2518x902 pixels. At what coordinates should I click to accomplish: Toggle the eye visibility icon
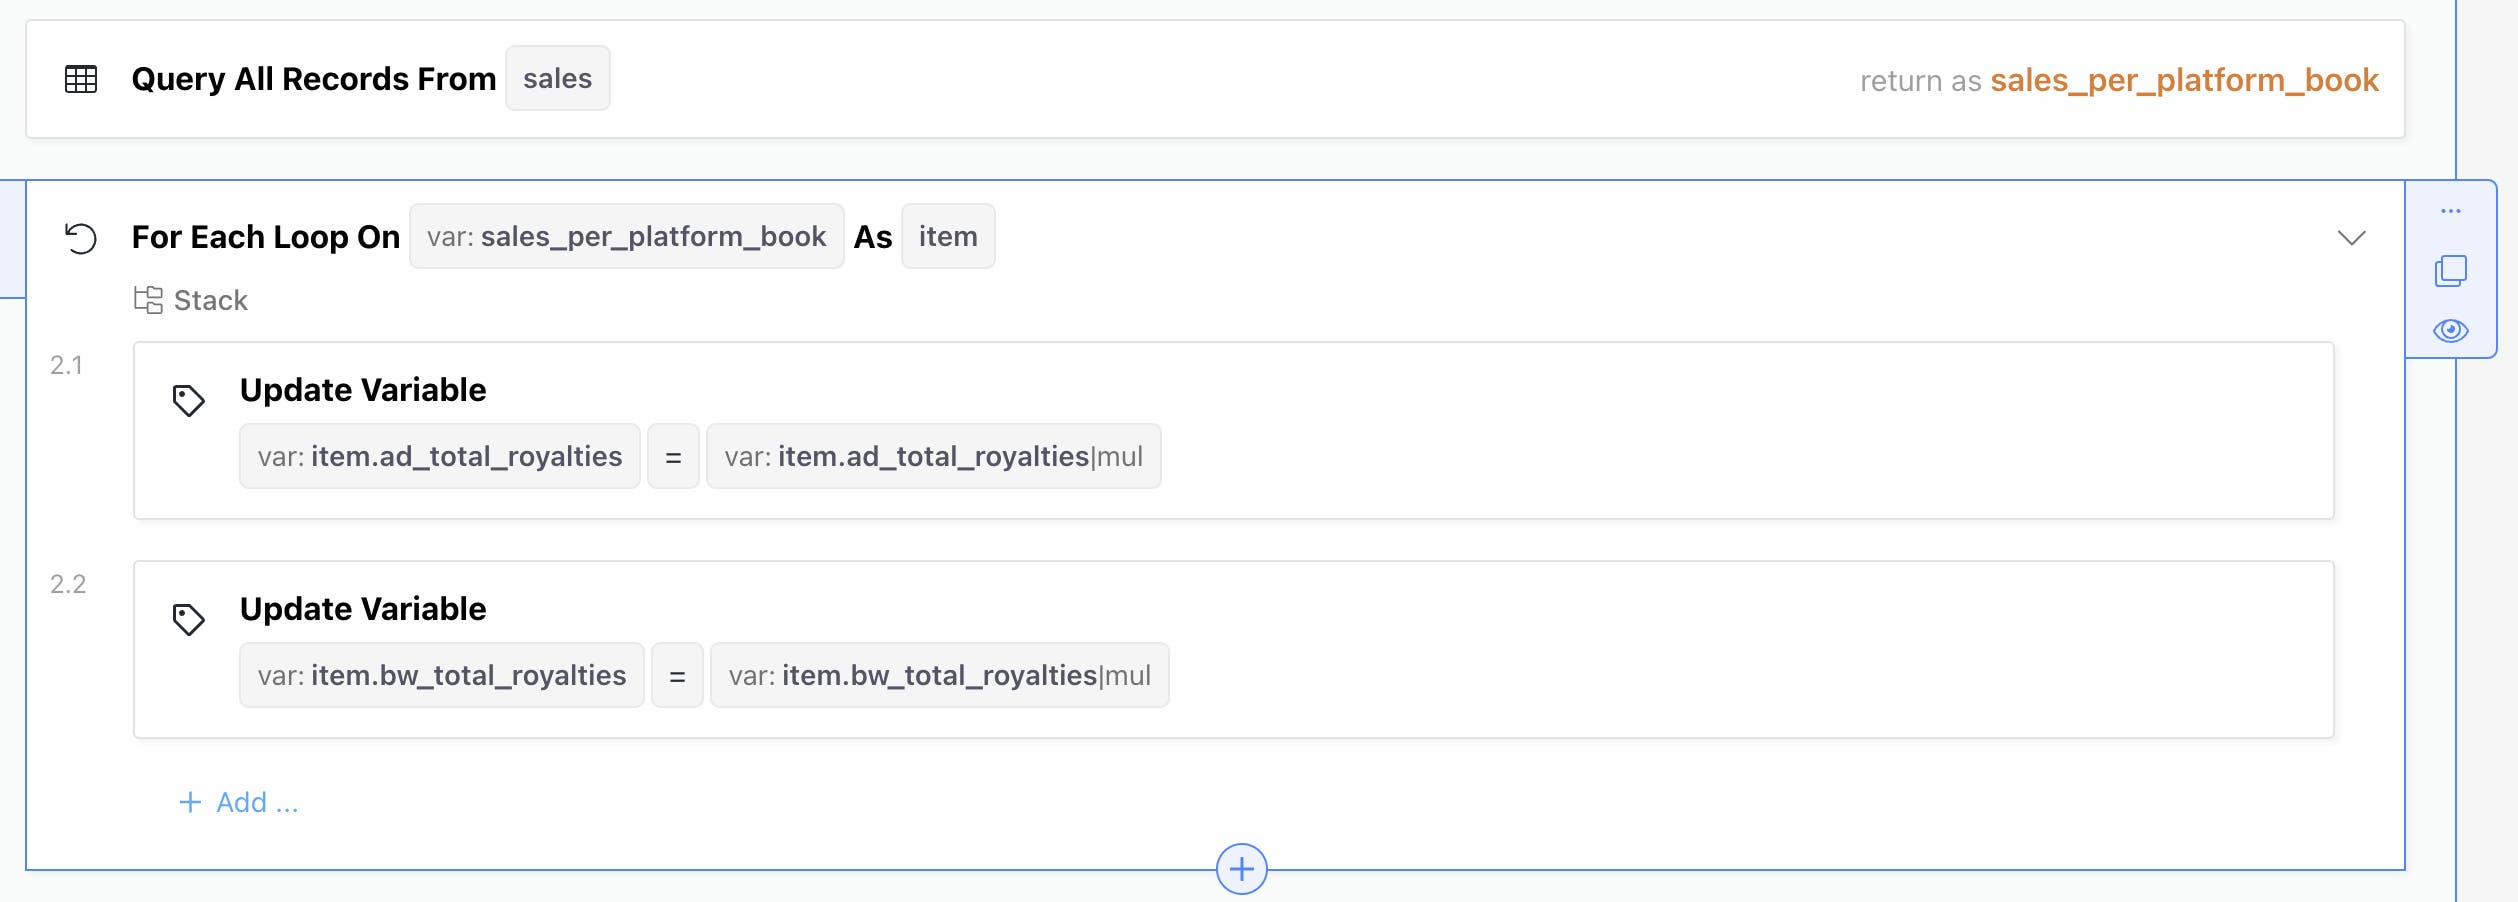[x=2450, y=331]
